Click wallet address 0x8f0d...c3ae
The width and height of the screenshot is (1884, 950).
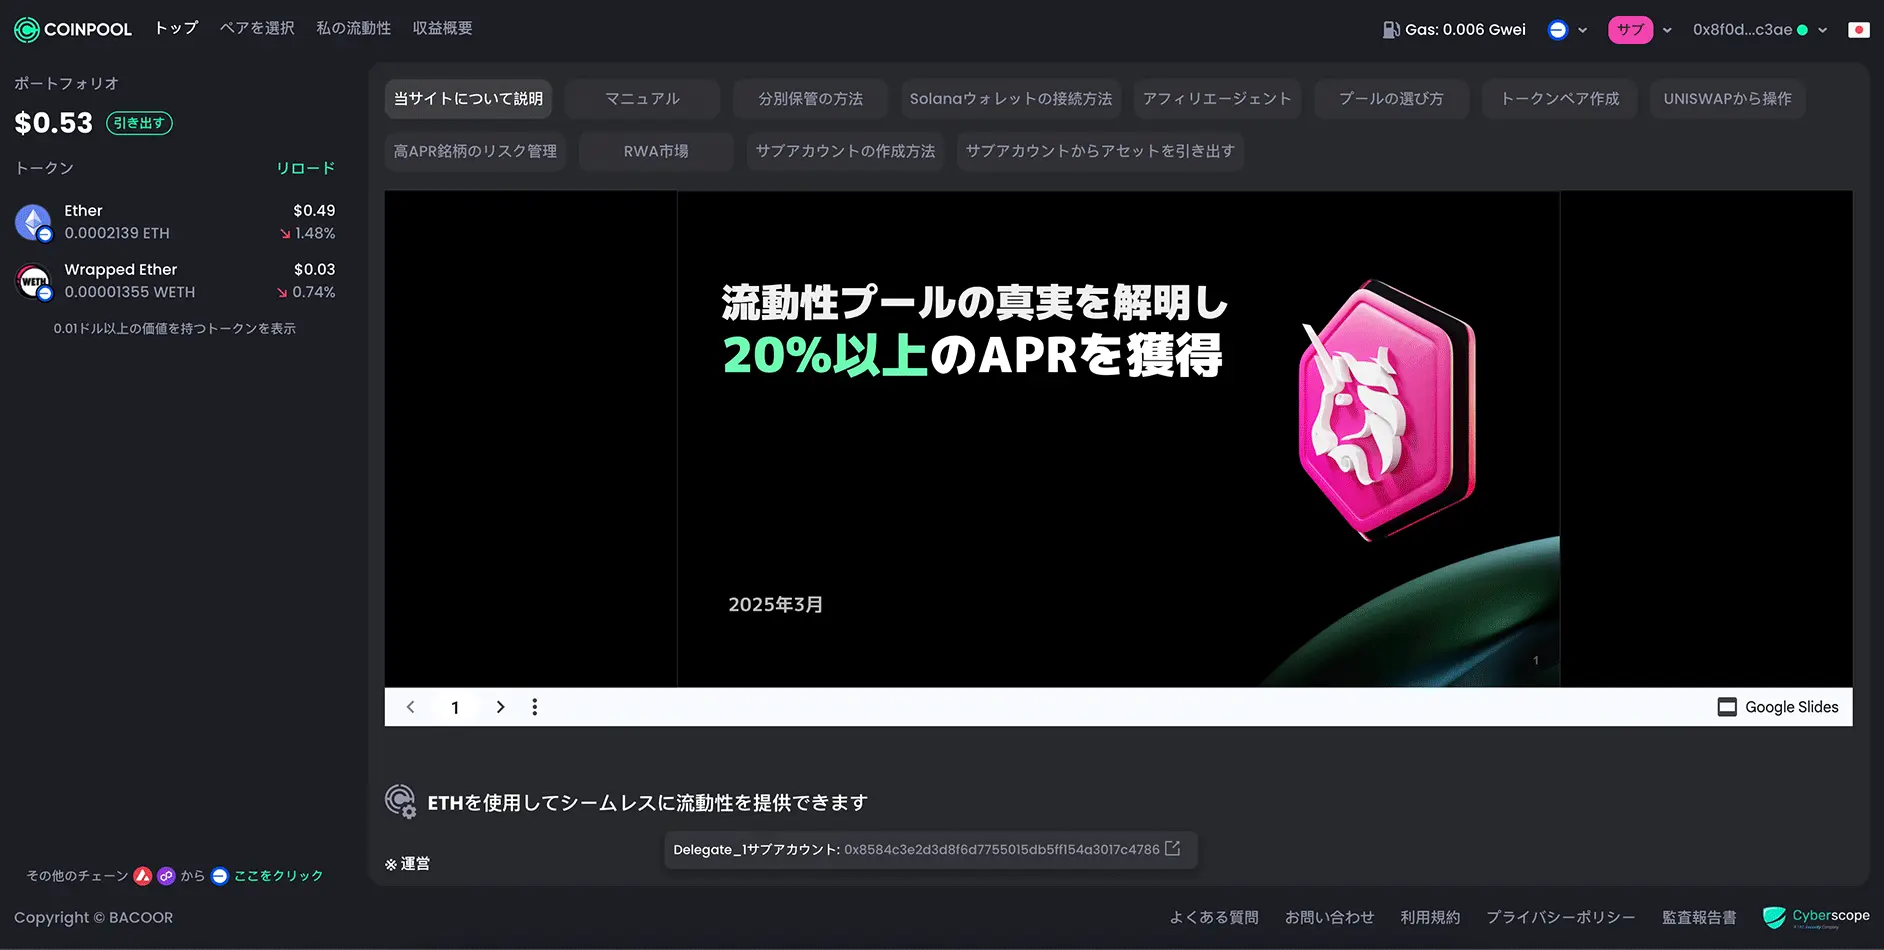(x=1742, y=30)
